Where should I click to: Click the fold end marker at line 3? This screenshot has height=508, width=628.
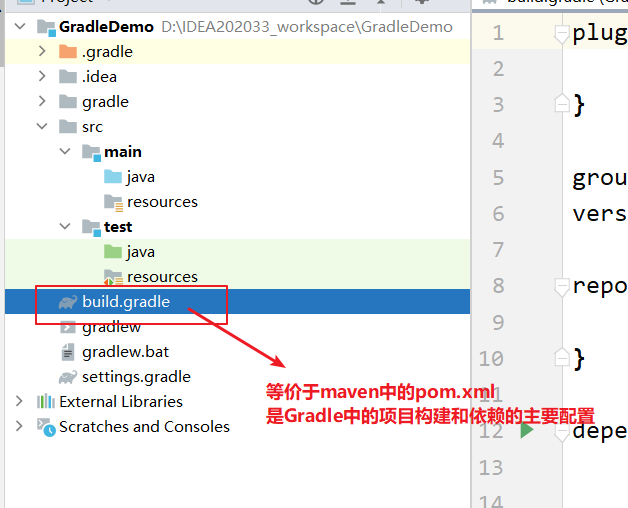(x=562, y=103)
